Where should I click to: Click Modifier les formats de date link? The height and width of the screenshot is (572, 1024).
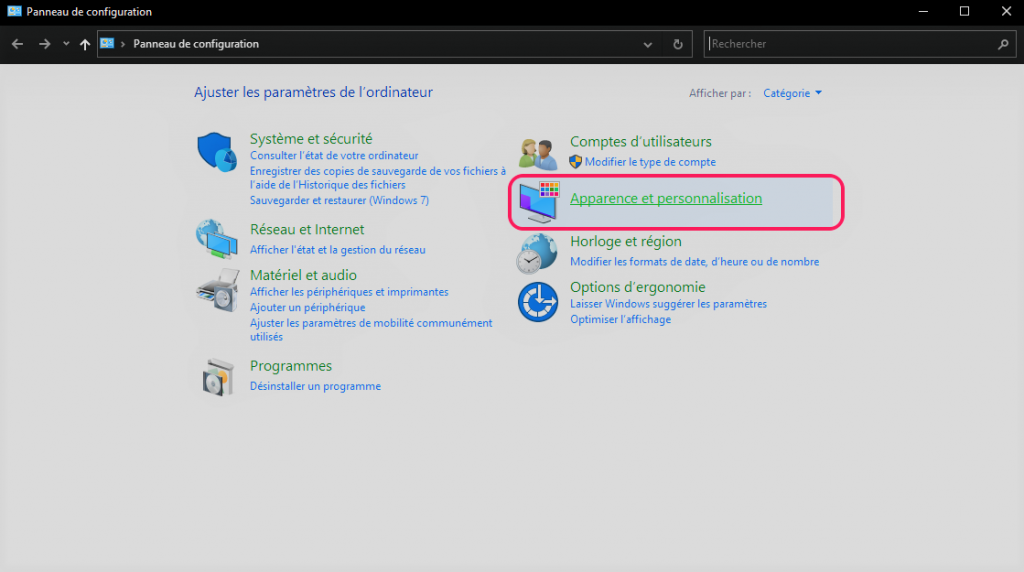694,261
